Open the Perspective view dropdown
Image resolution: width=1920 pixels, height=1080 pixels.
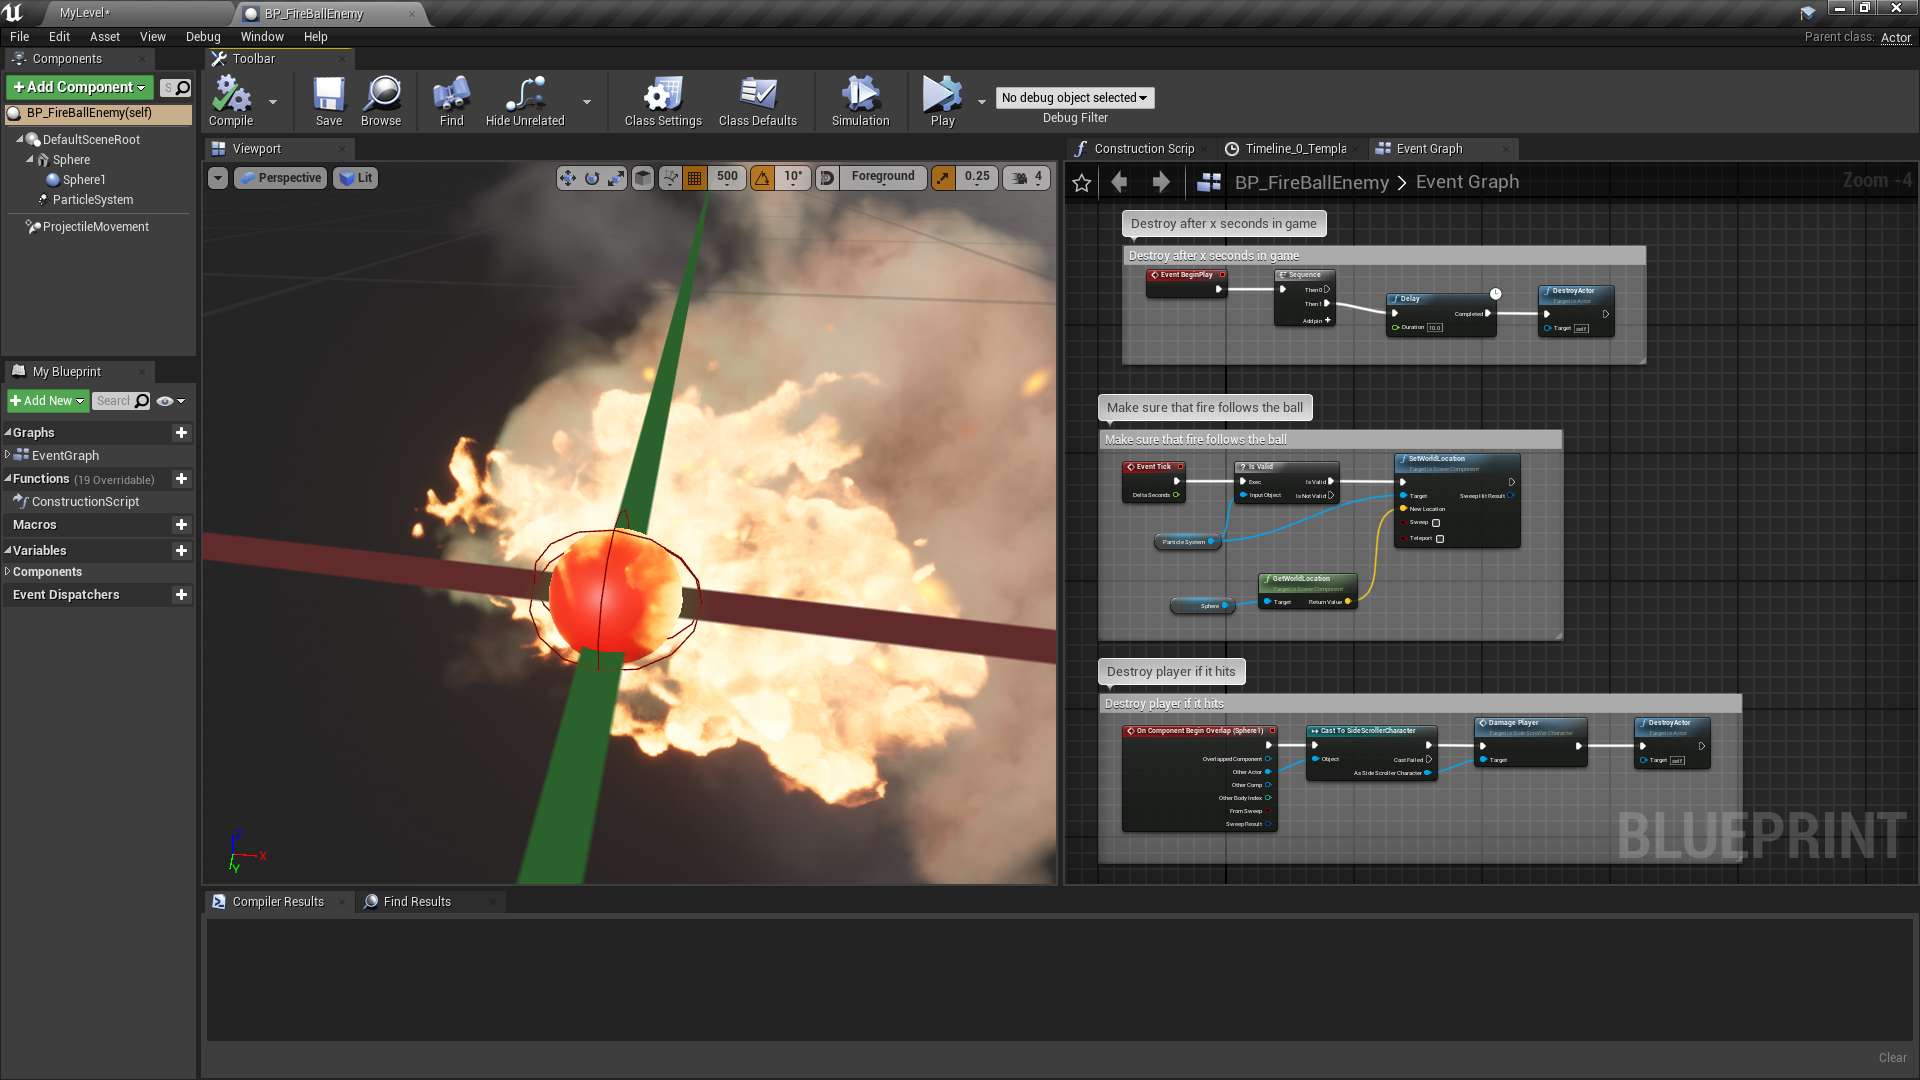(x=280, y=177)
